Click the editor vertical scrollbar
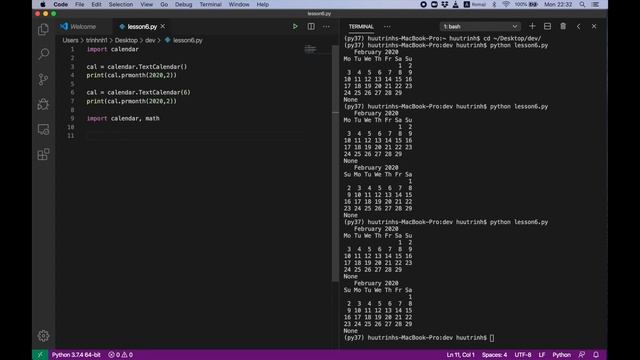 click(336, 163)
